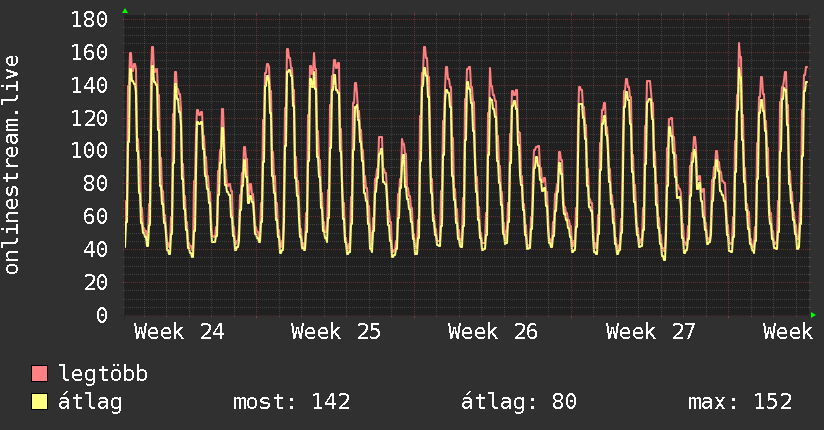Click the legtöbb legend label

coord(103,374)
